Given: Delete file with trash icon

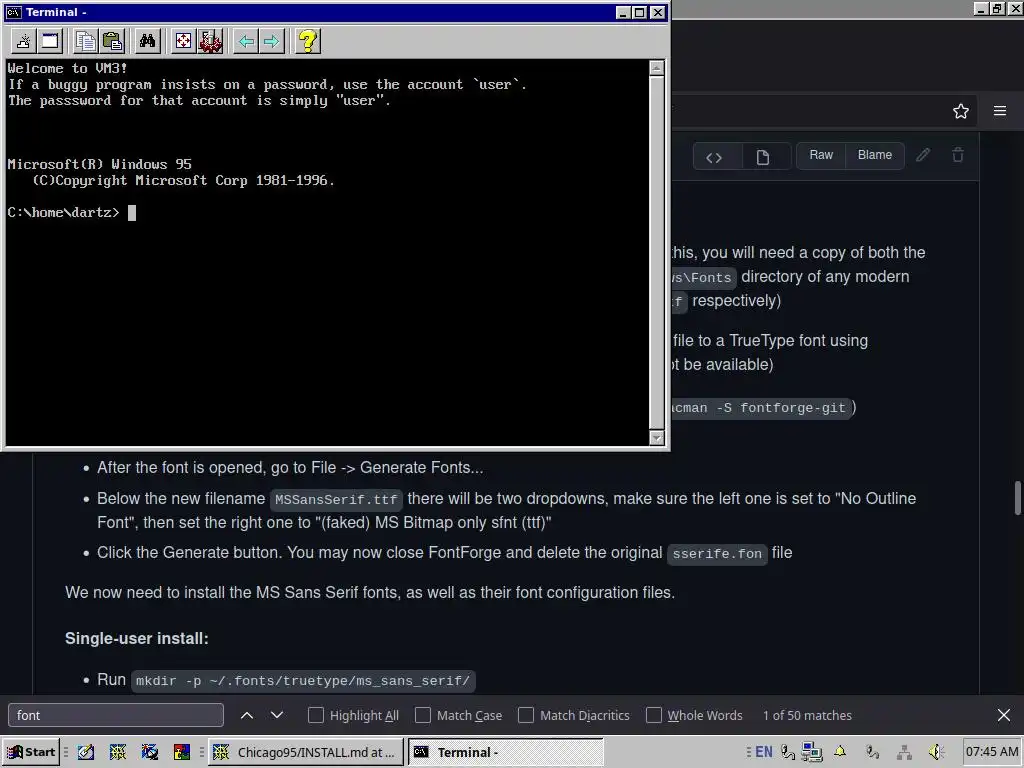Looking at the screenshot, I should pos(958,155).
